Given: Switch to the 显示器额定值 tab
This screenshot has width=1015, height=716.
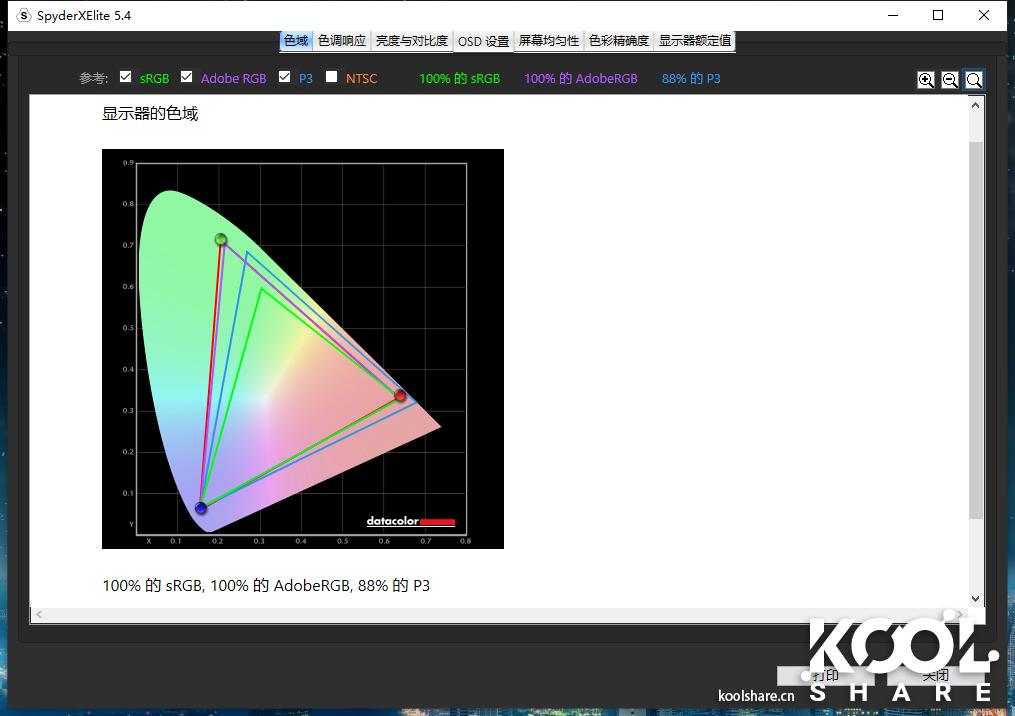Looking at the screenshot, I should pos(695,41).
